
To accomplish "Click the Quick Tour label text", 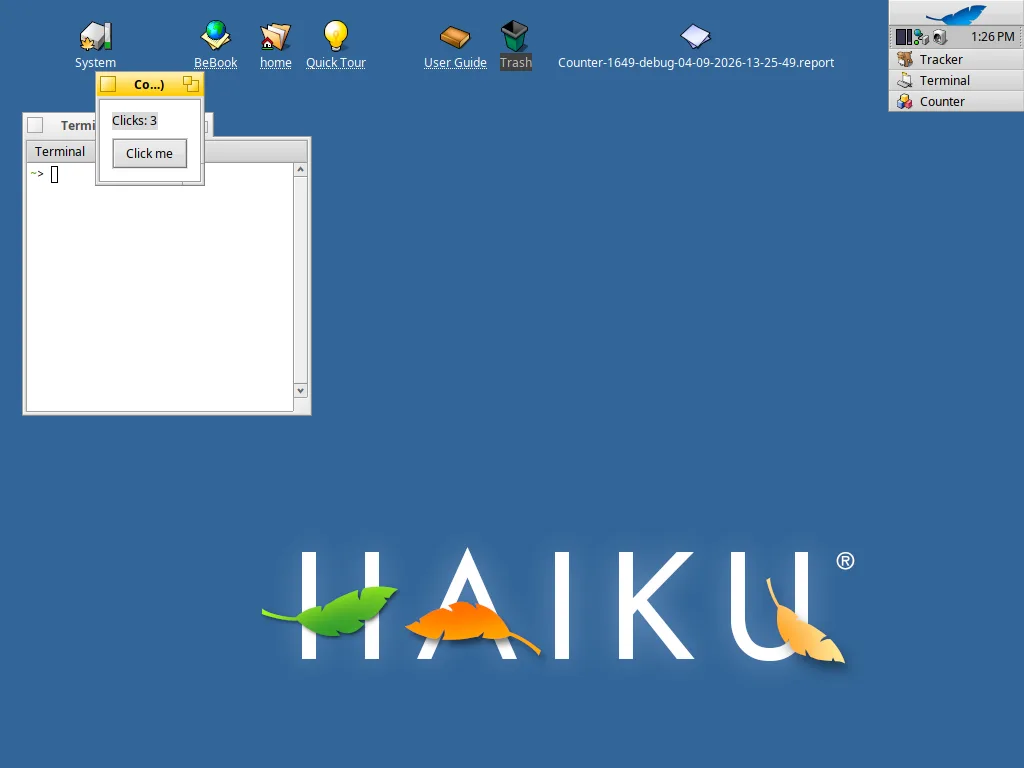I will coord(336,63).
